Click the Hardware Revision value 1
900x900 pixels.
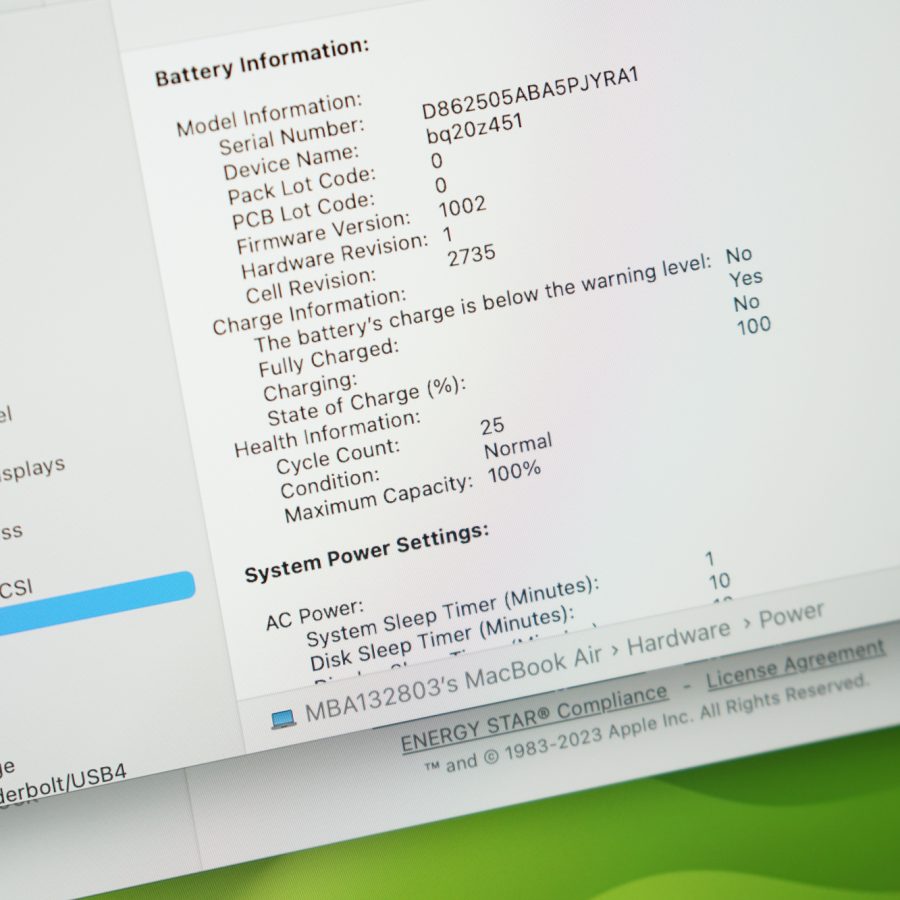(x=447, y=234)
